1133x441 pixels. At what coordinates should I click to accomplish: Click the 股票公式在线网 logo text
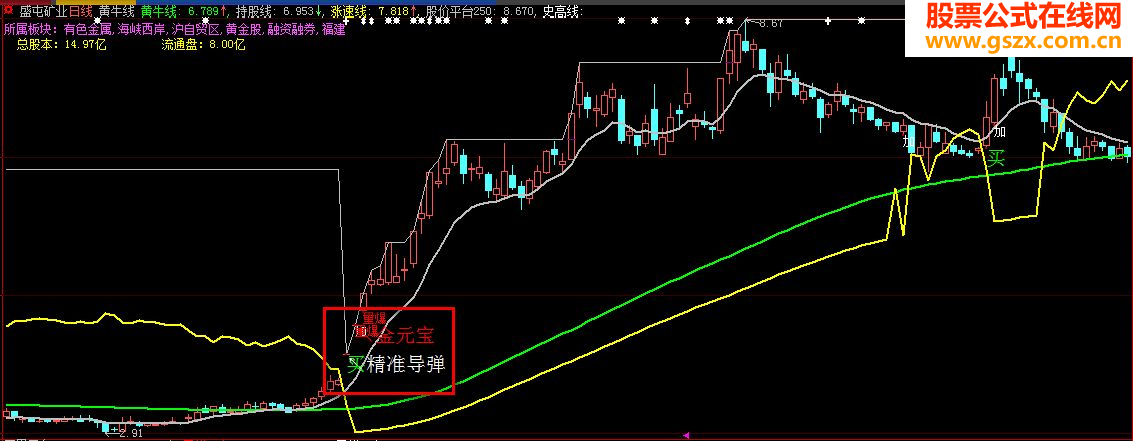click(1020, 16)
